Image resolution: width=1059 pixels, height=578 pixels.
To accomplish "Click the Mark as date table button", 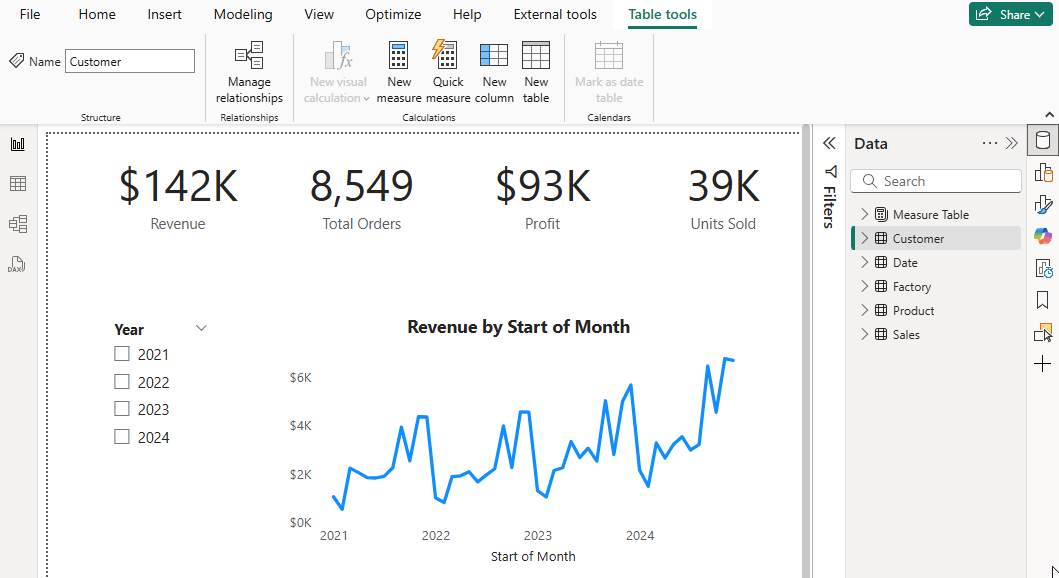I will (x=609, y=72).
